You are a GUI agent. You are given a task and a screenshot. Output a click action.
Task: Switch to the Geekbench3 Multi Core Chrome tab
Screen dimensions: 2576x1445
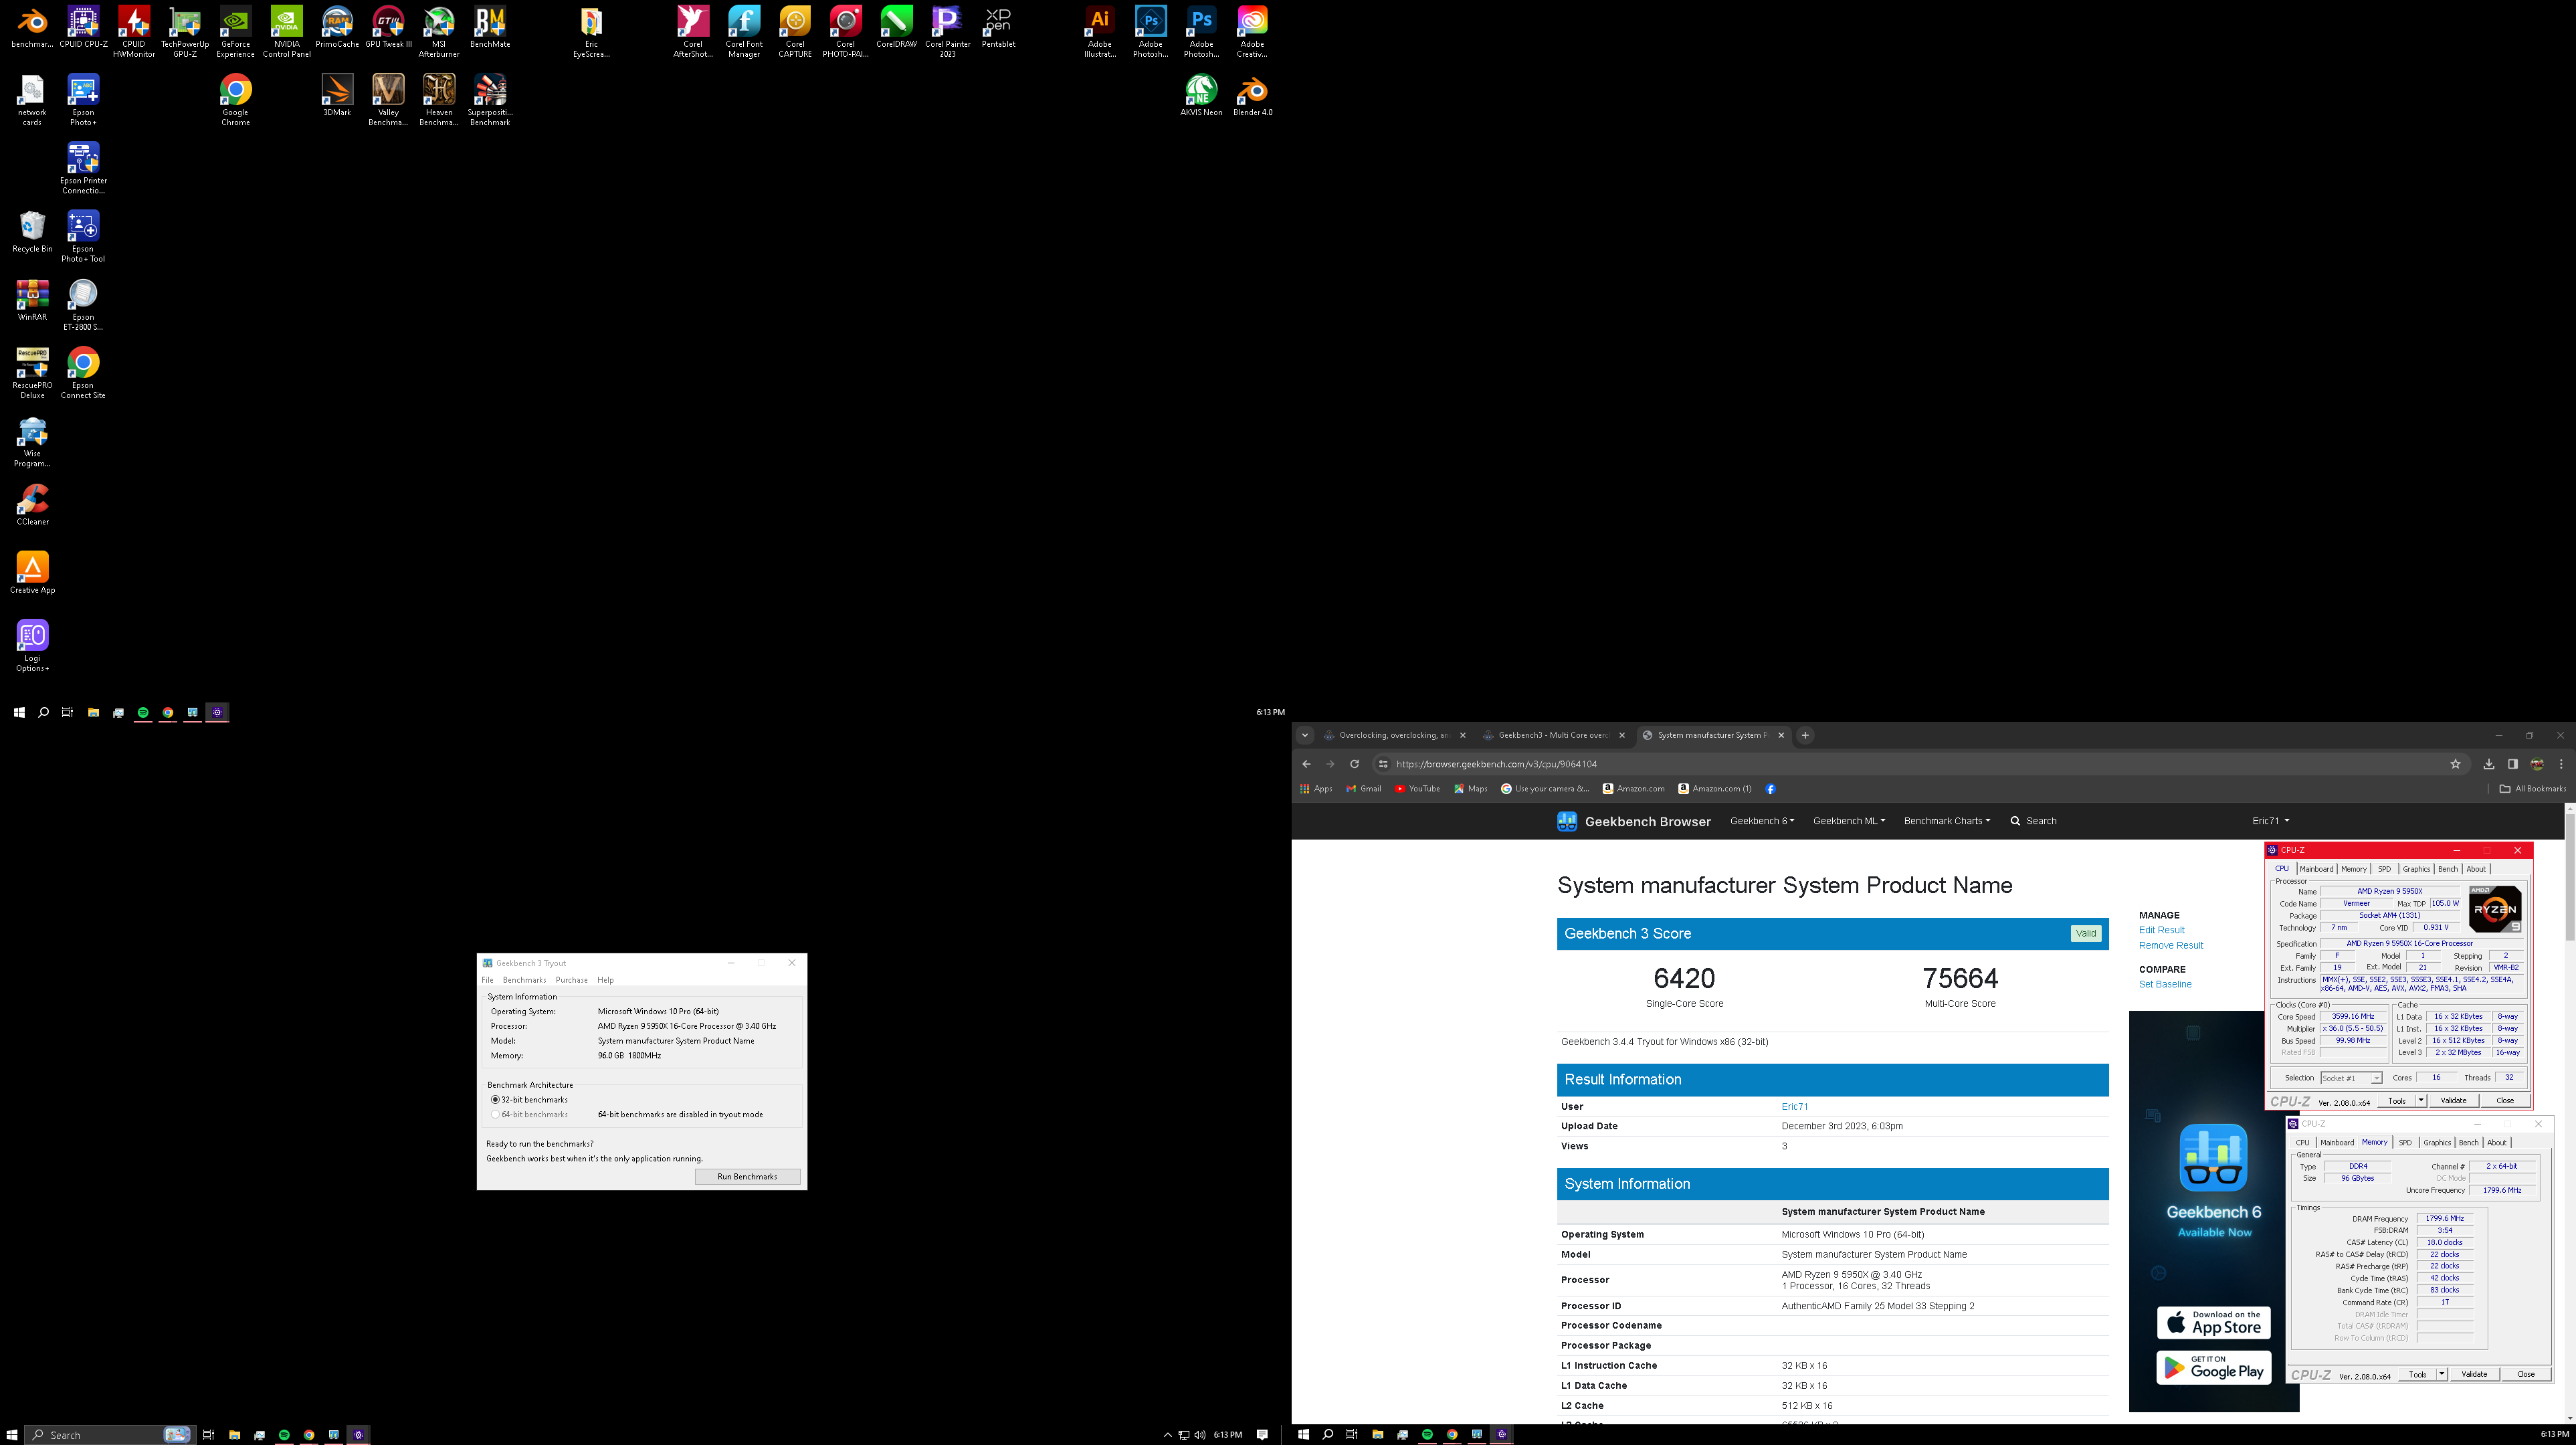click(1554, 735)
